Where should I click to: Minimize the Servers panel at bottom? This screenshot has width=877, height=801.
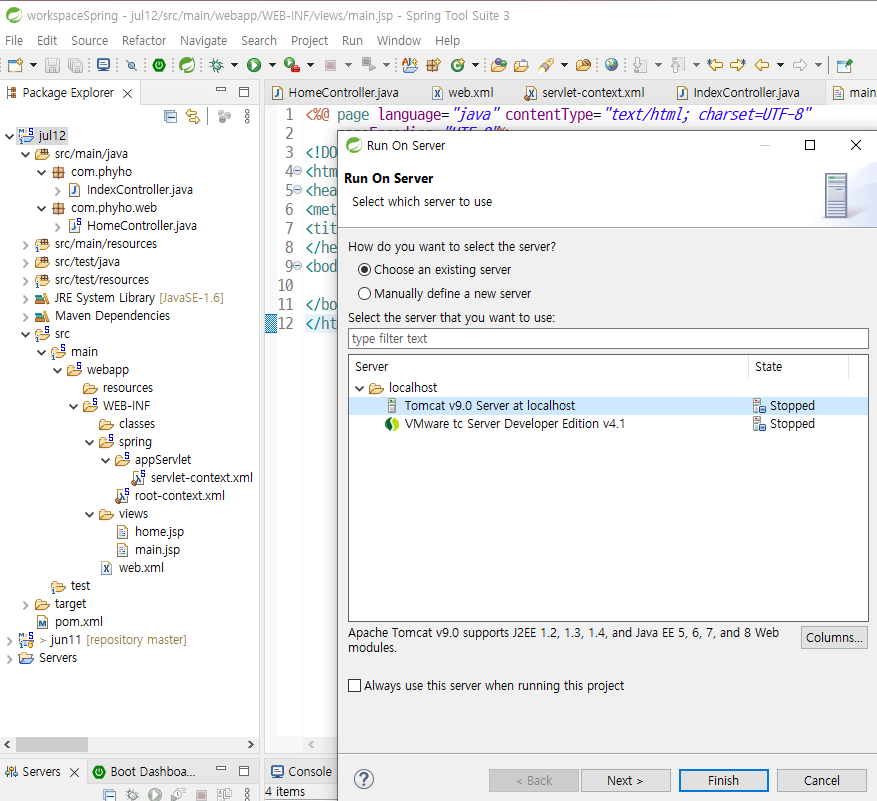click(x=221, y=769)
